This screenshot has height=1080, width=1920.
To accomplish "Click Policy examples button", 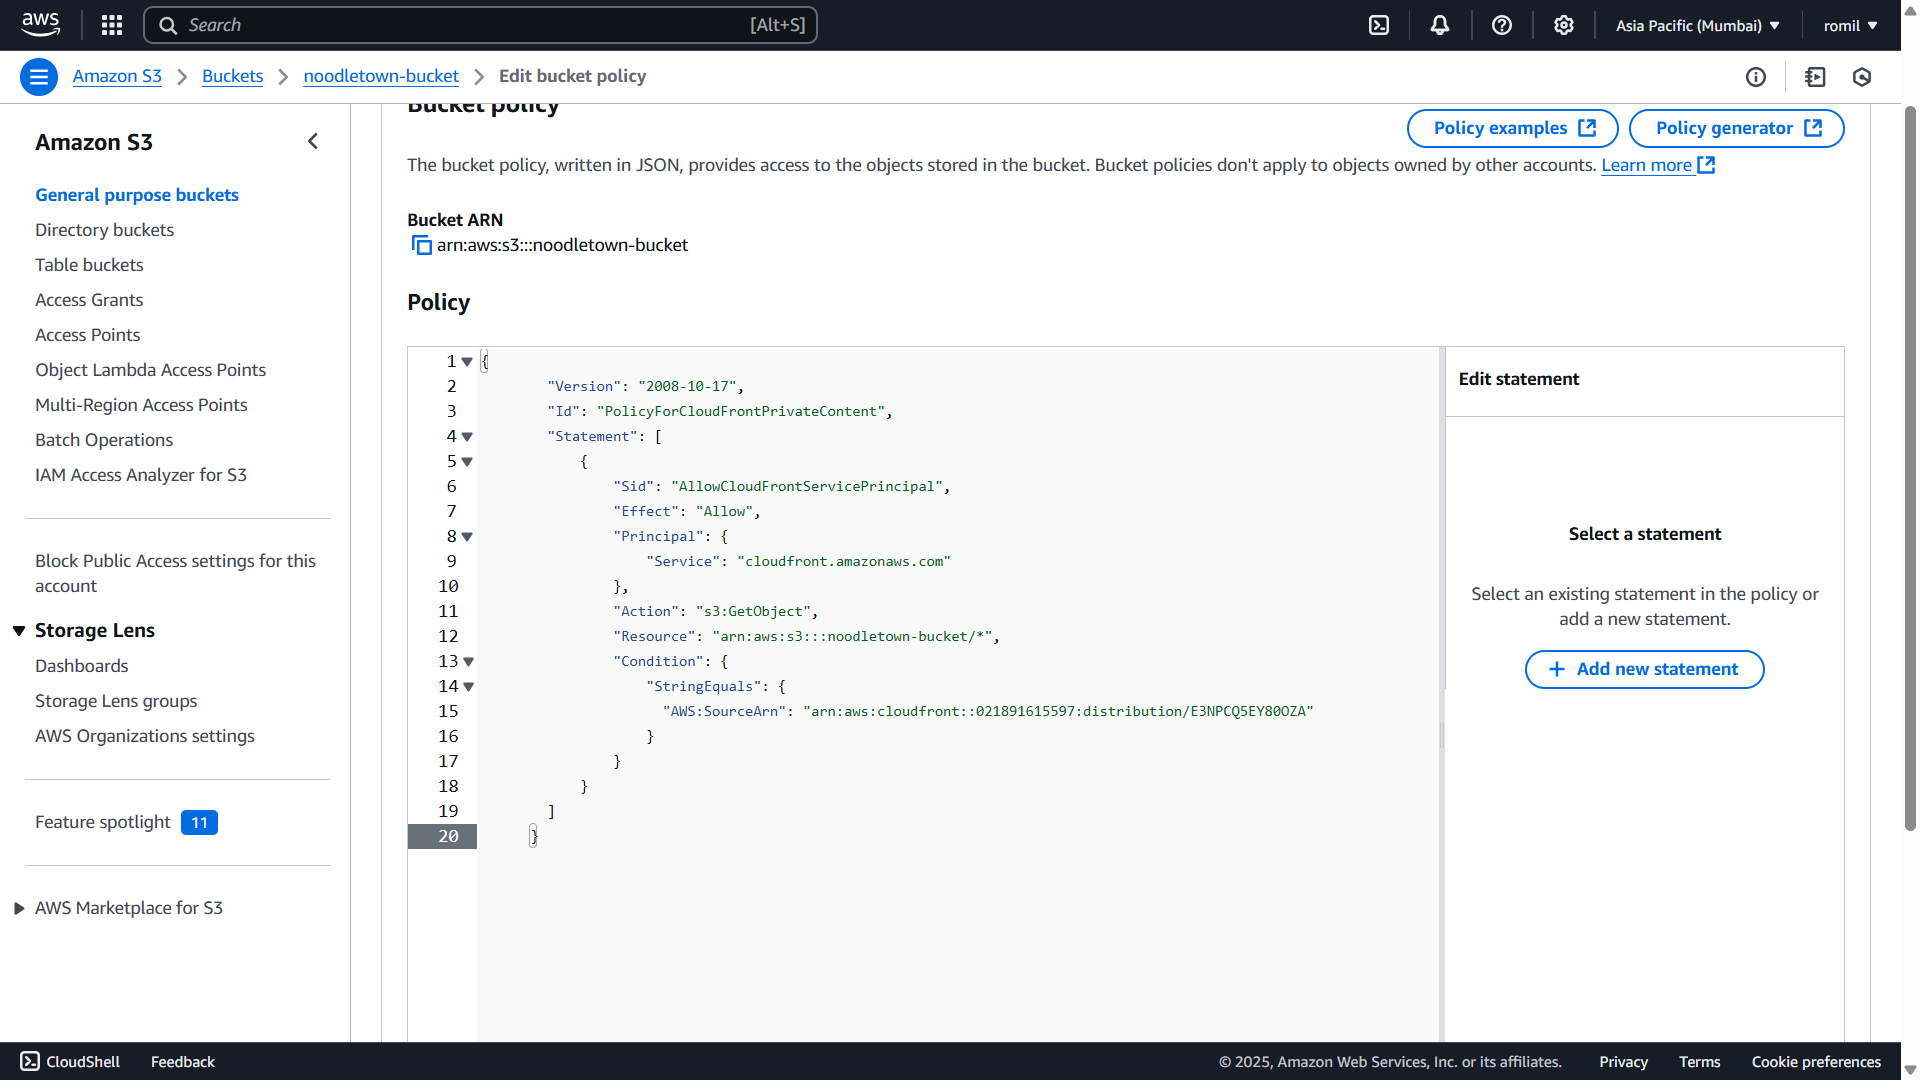I will coord(1512,128).
